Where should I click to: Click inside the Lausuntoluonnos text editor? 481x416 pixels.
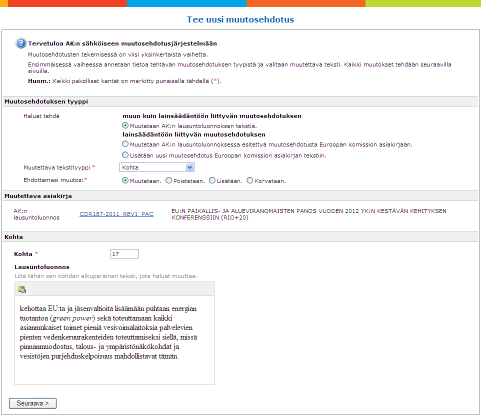tap(114, 340)
